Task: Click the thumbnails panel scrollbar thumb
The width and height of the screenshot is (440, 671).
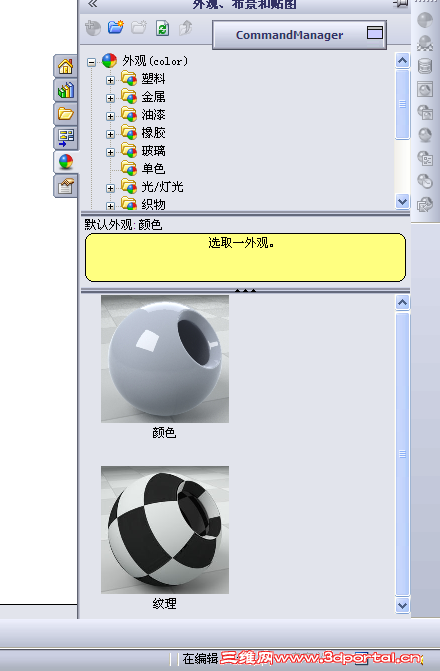Action: (x=402, y=454)
